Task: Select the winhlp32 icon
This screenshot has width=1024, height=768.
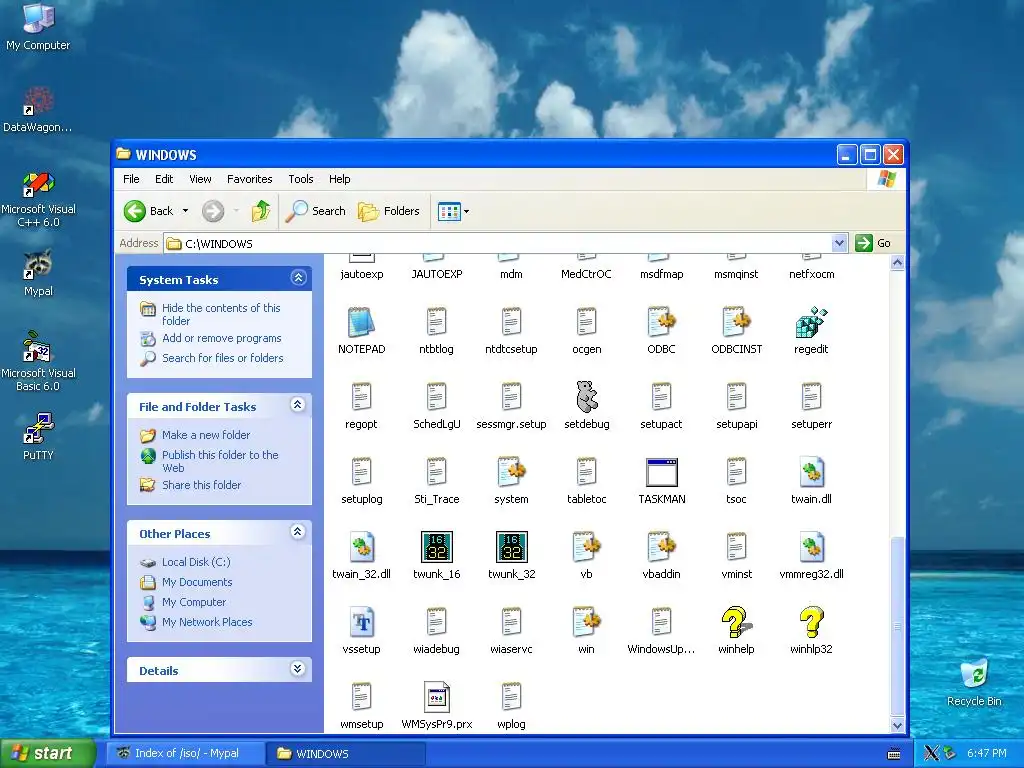Action: click(x=811, y=622)
